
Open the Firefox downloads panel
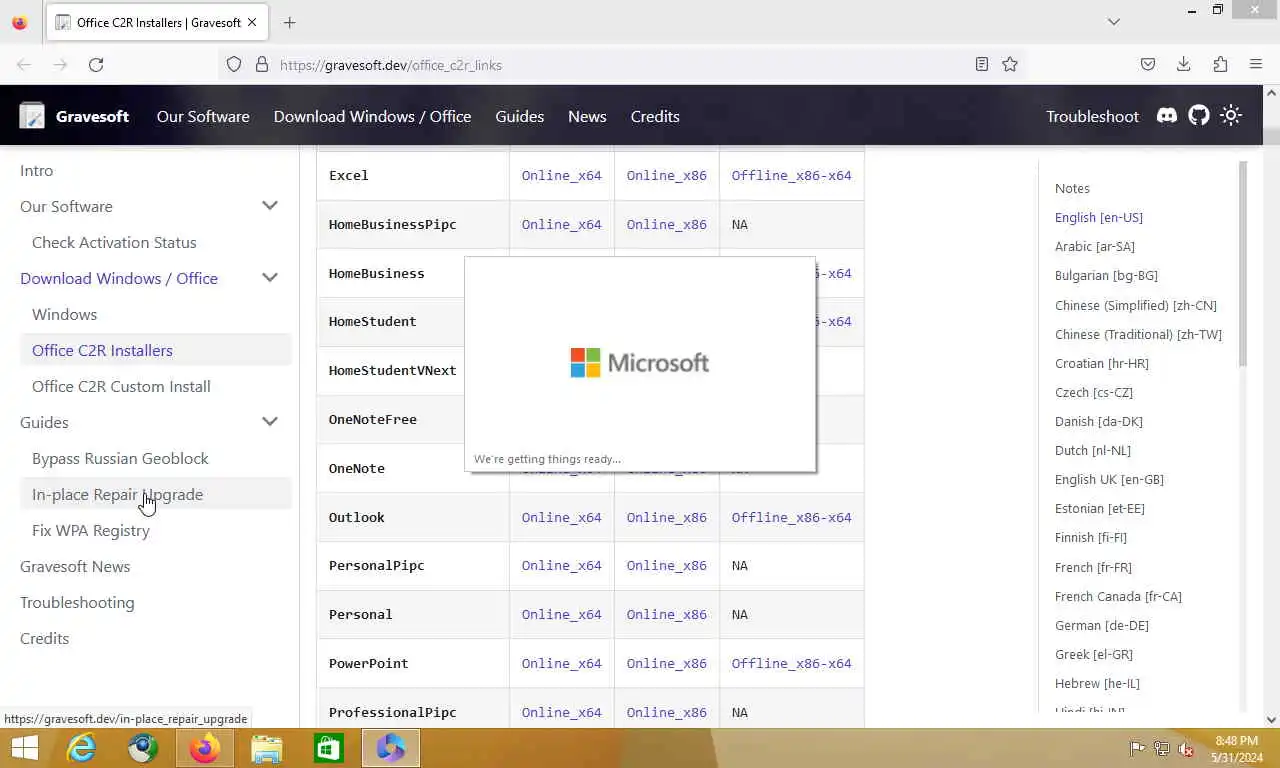1184,65
